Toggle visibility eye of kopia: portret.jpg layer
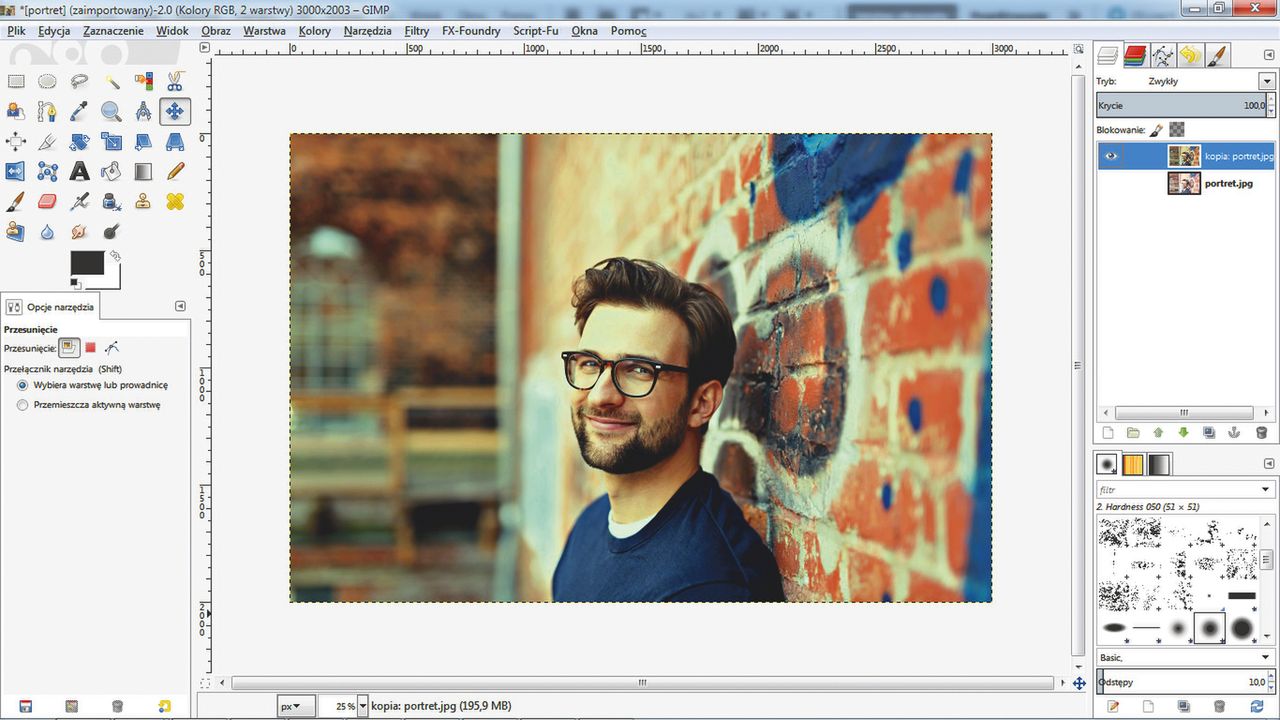Viewport: 1280px width, 720px height. [1111, 155]
